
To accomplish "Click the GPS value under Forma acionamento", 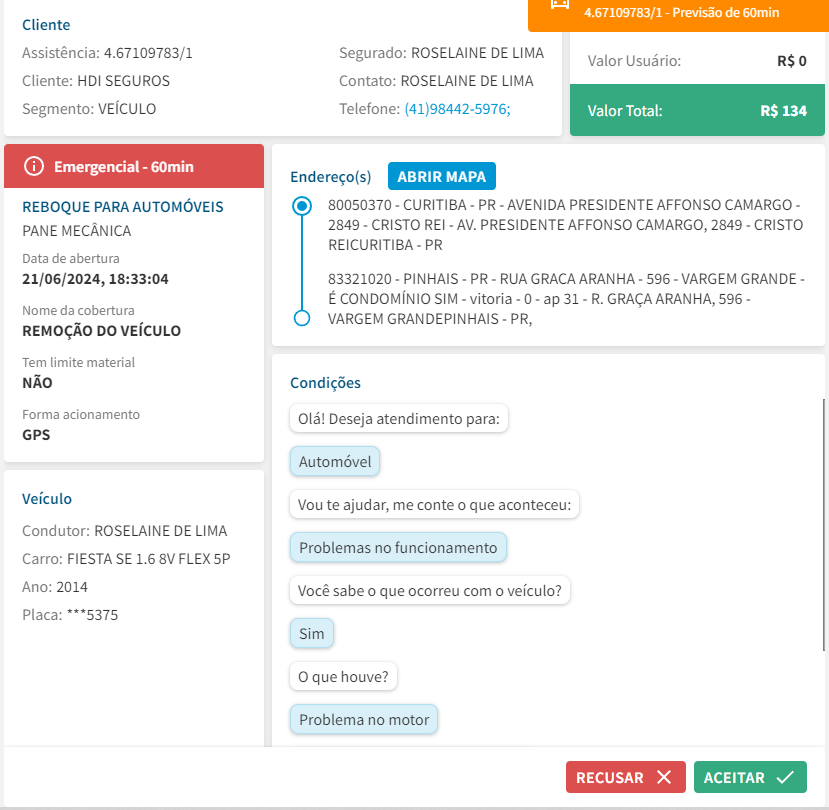I will click(36, 435).
